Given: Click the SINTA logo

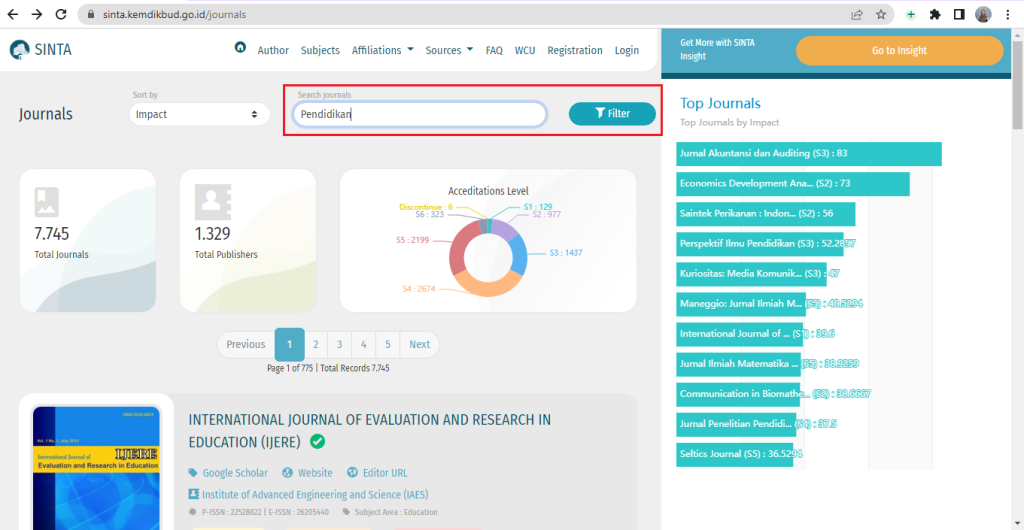Looking at the screenshot, I should [x=40, y=50].
